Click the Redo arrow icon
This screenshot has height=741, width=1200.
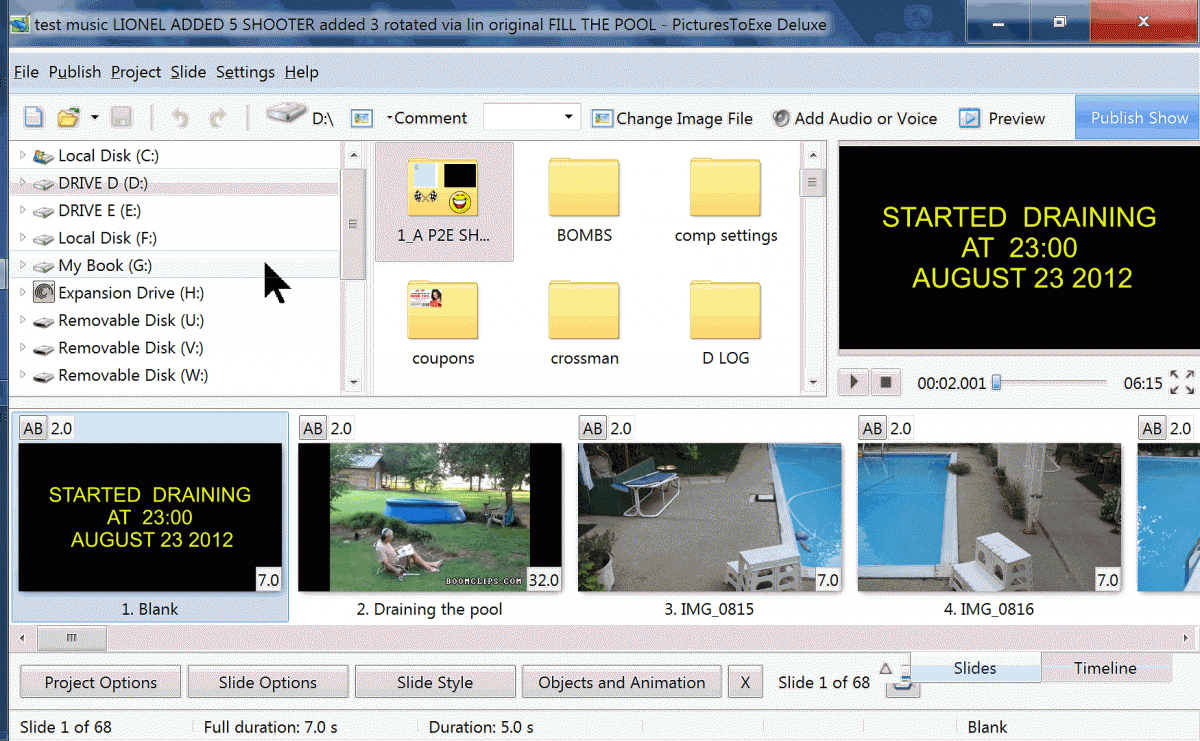tap(217, 118)
